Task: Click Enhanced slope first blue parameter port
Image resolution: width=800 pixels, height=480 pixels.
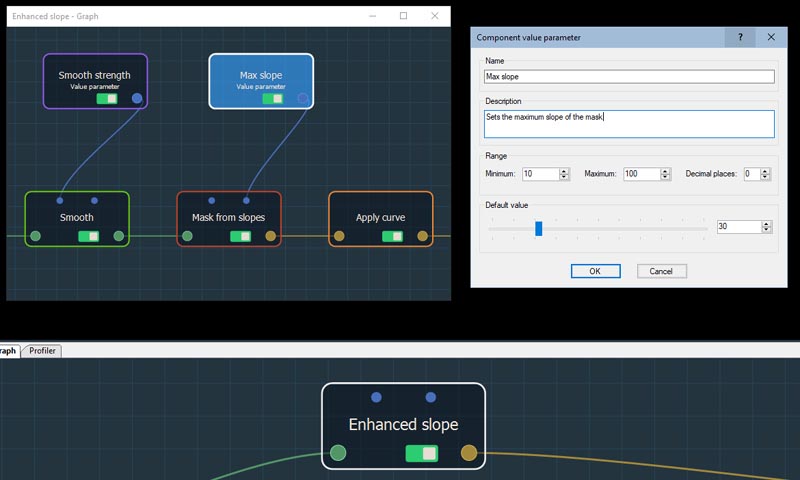Action: [377, 397]
